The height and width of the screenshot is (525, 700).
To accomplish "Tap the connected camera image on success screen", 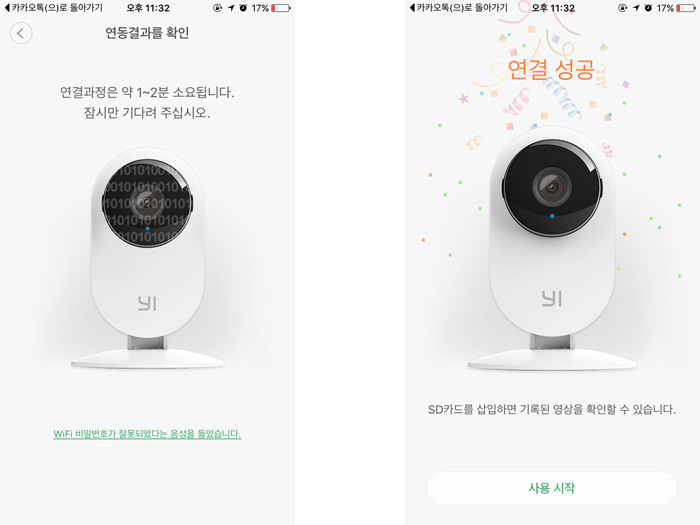I will [x=552, y=250].
